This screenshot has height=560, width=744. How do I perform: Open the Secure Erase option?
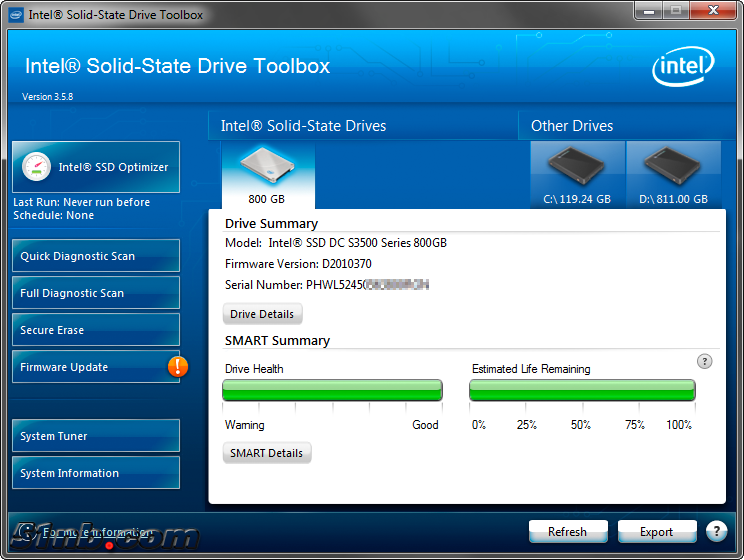tap(96, 330)
